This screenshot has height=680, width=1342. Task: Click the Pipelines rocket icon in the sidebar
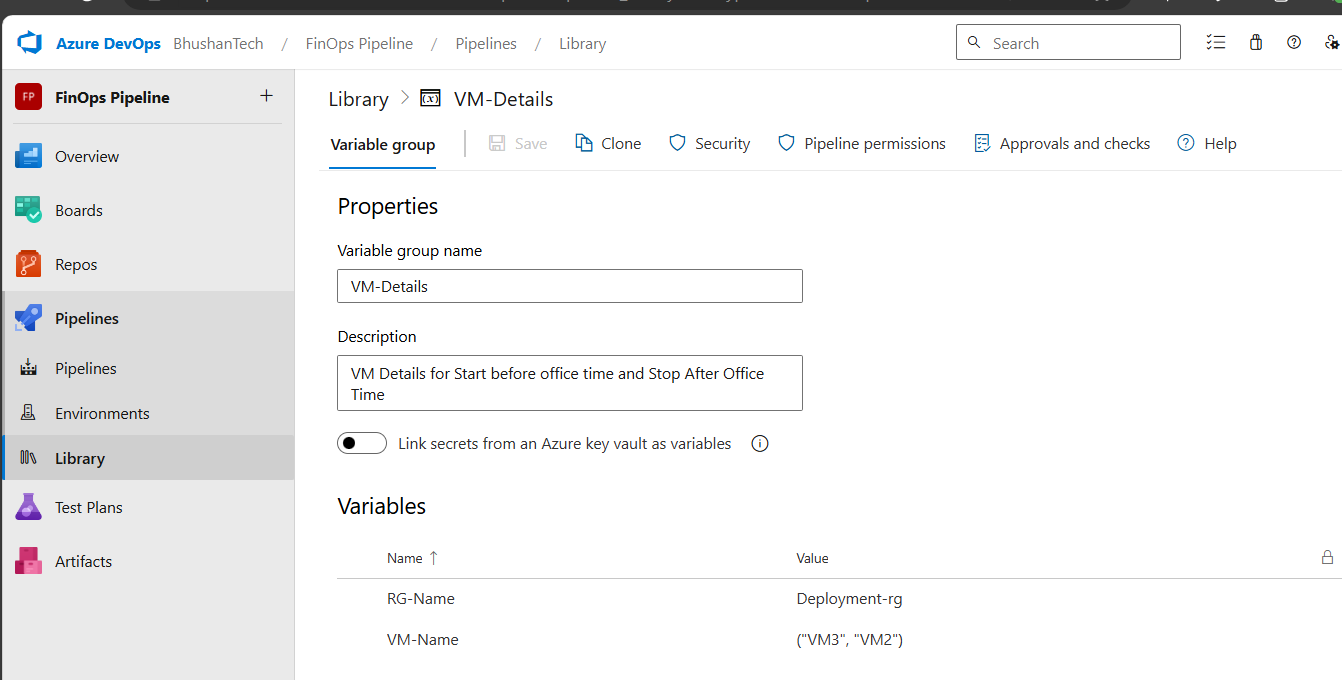(28, 318)
